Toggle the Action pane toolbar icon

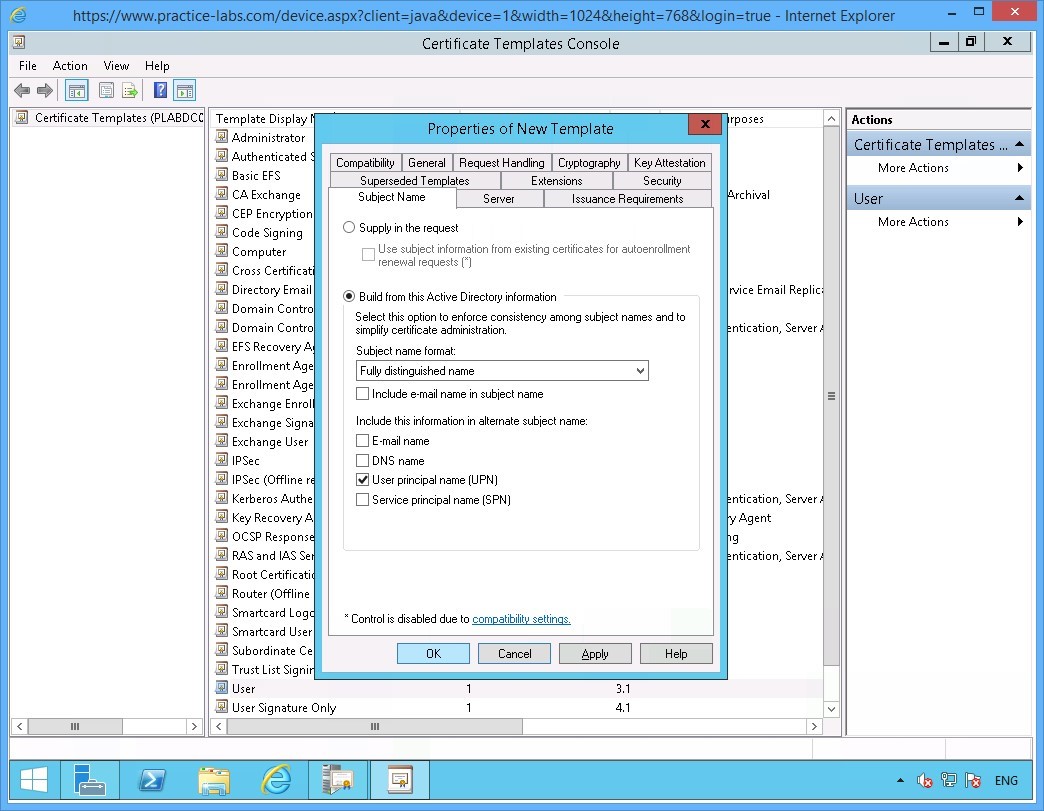[185, 90]
